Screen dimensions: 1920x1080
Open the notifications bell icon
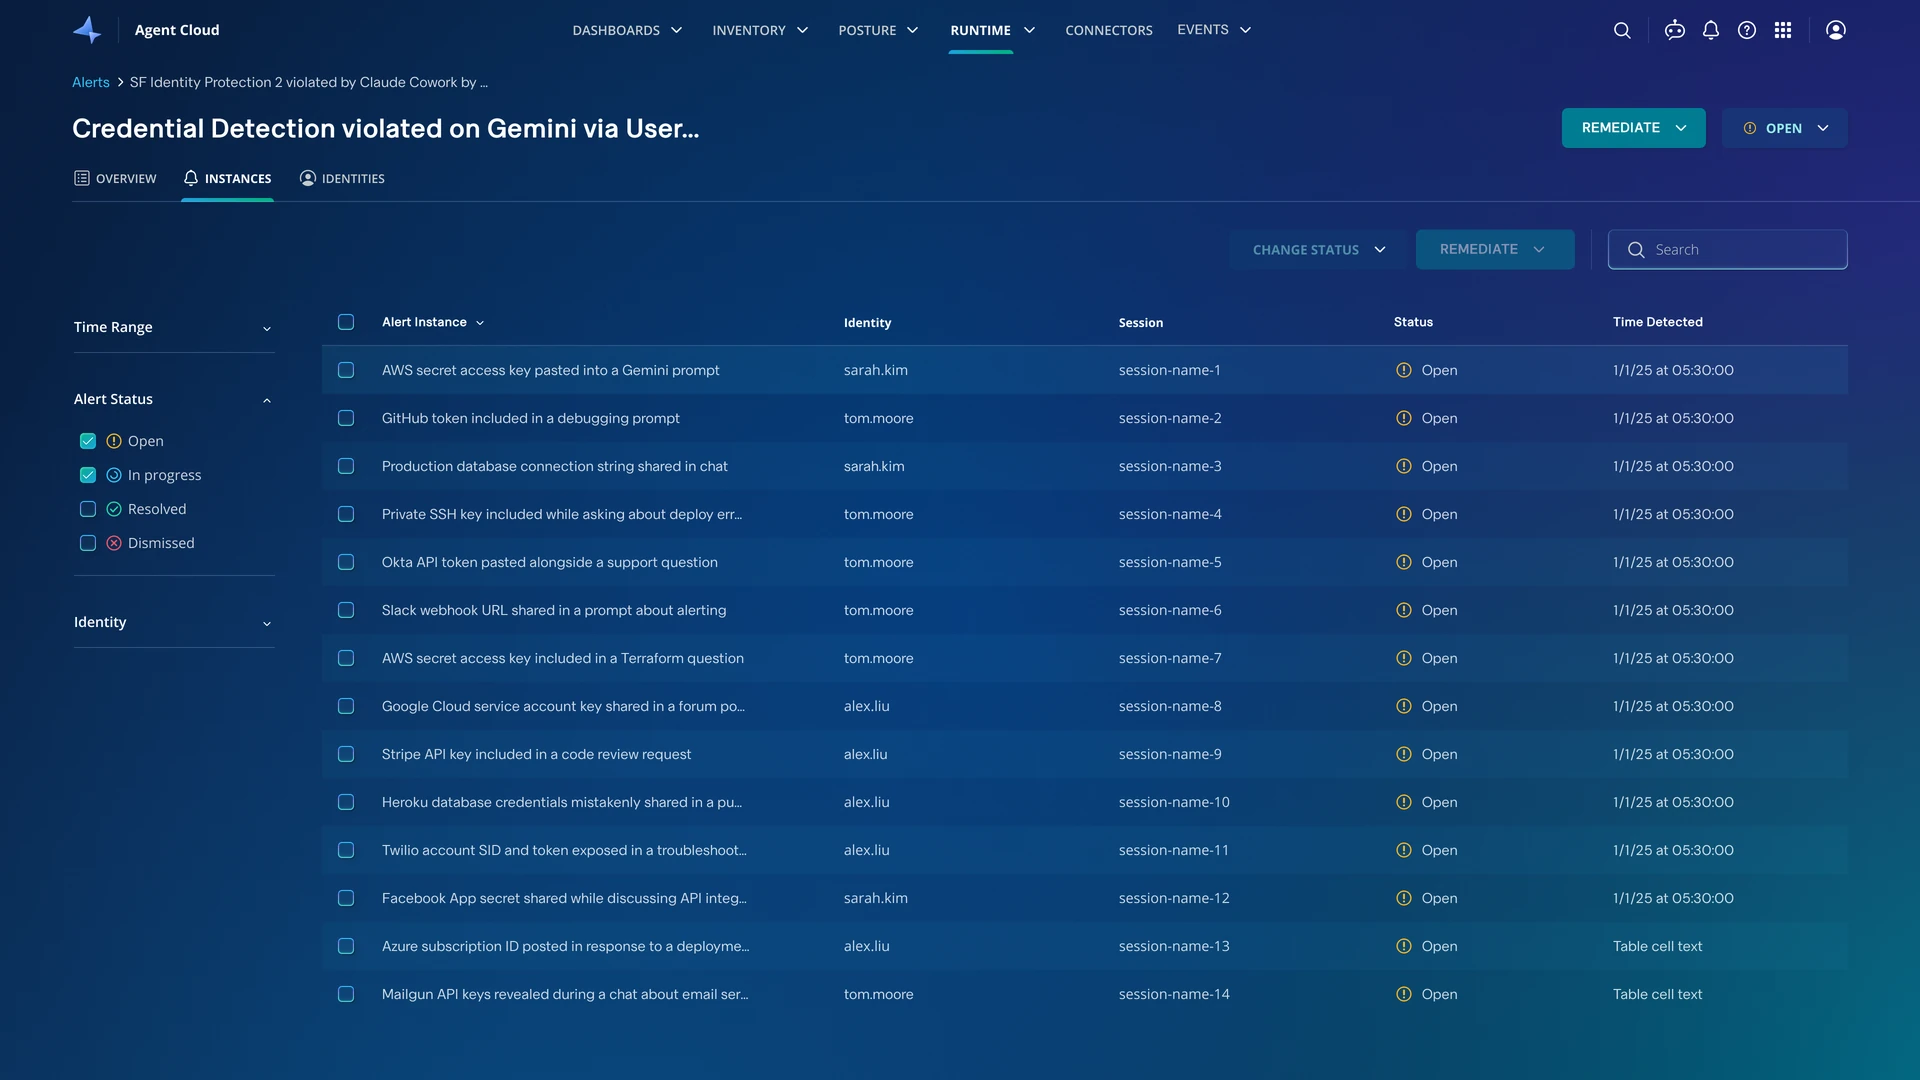(x=1711, y=30)
